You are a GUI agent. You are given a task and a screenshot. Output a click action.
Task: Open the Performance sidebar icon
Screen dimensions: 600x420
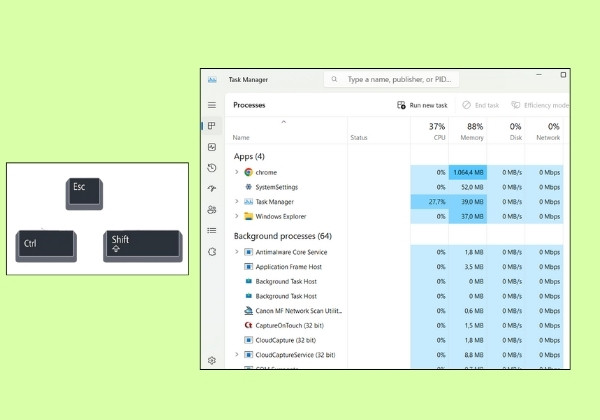click(x=212, y=147)
